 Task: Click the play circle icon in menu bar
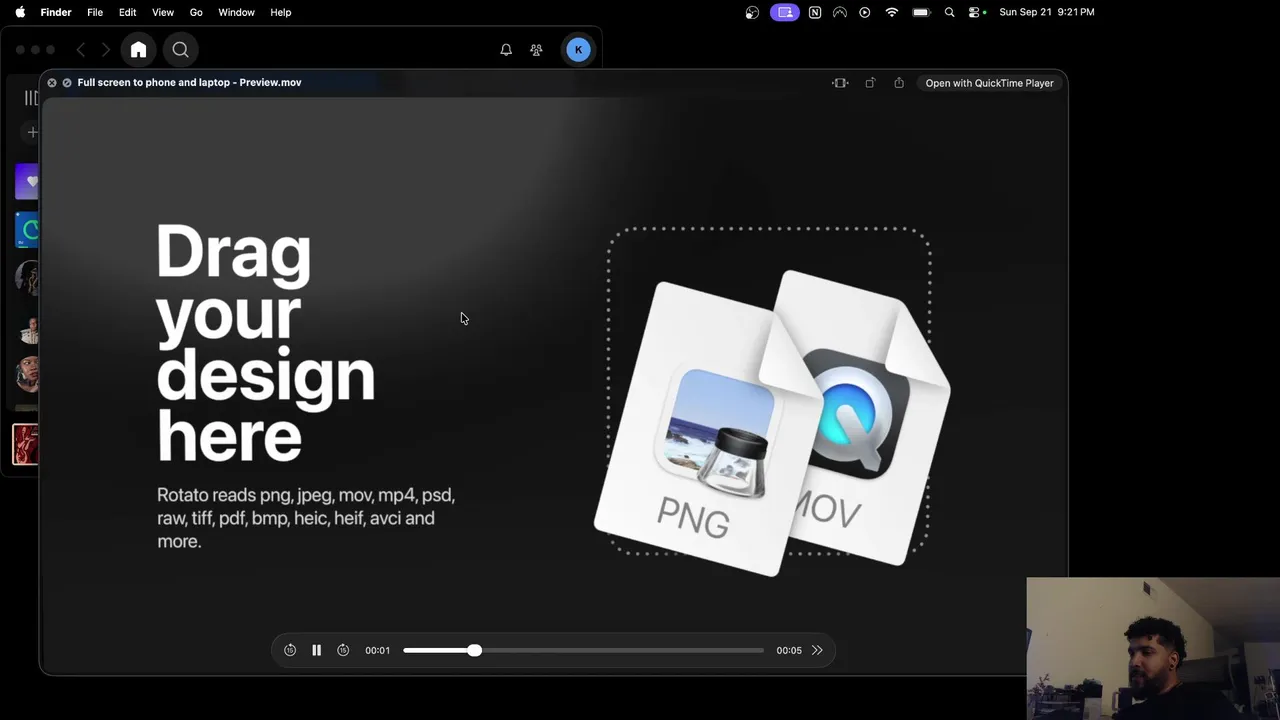[x=865, y=12]
